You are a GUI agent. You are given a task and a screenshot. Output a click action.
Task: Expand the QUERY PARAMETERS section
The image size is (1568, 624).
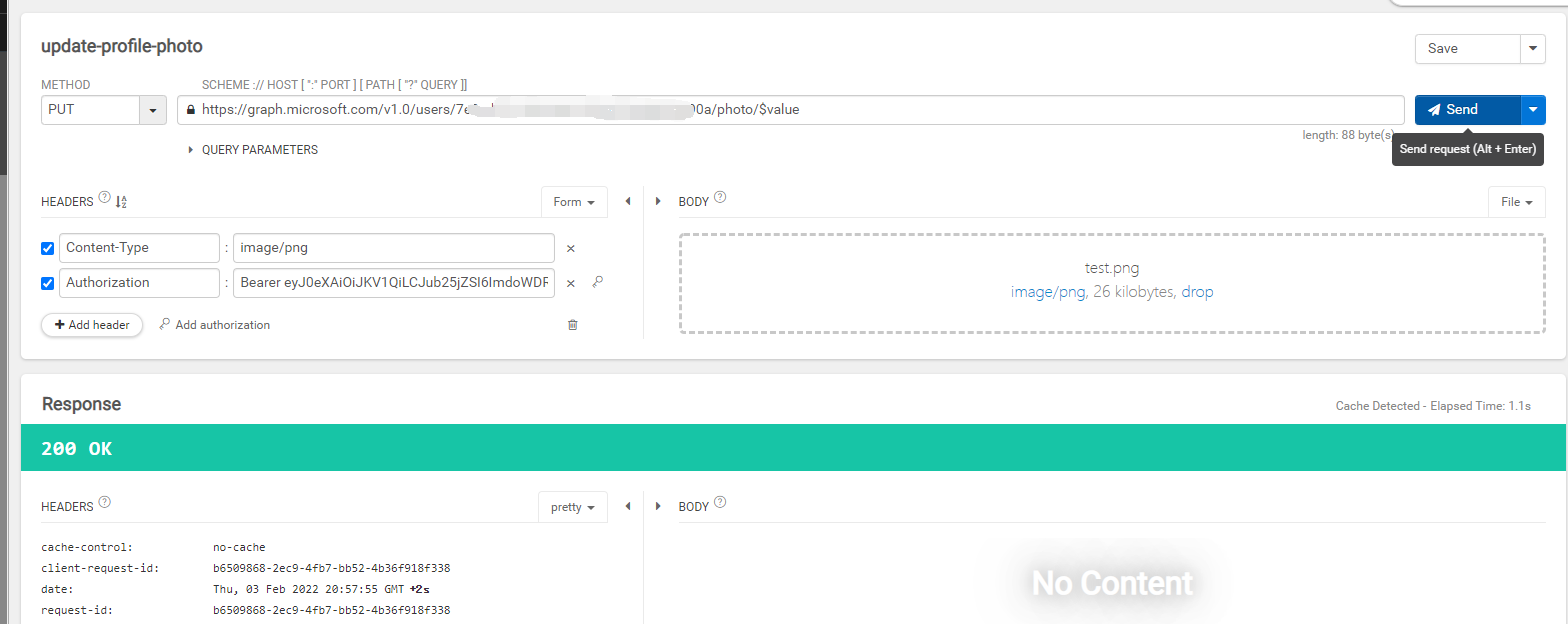[x=253, y=150]
